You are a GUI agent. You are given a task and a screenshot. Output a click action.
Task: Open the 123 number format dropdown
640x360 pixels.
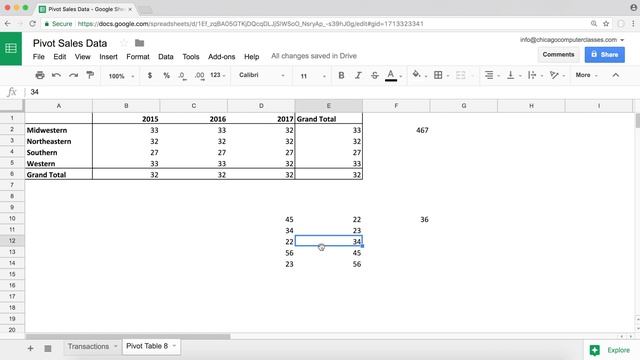(218, 75)
